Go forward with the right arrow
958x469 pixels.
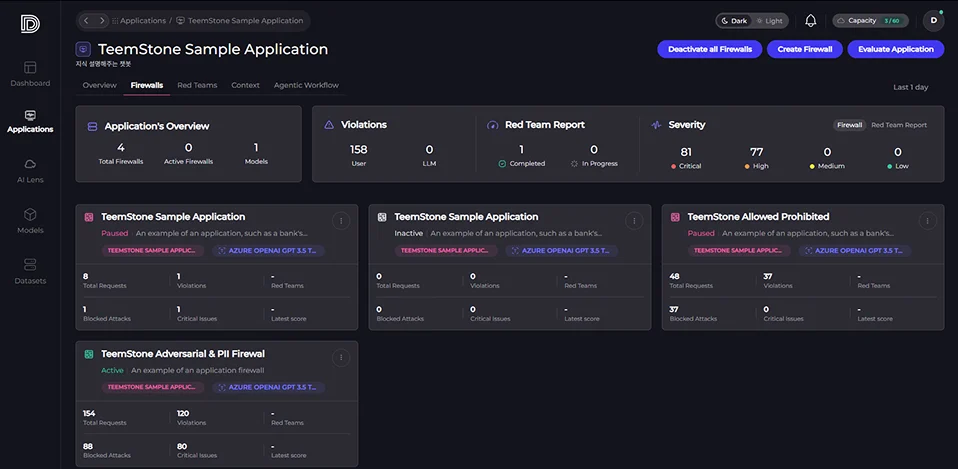click(x=101, y=21)
